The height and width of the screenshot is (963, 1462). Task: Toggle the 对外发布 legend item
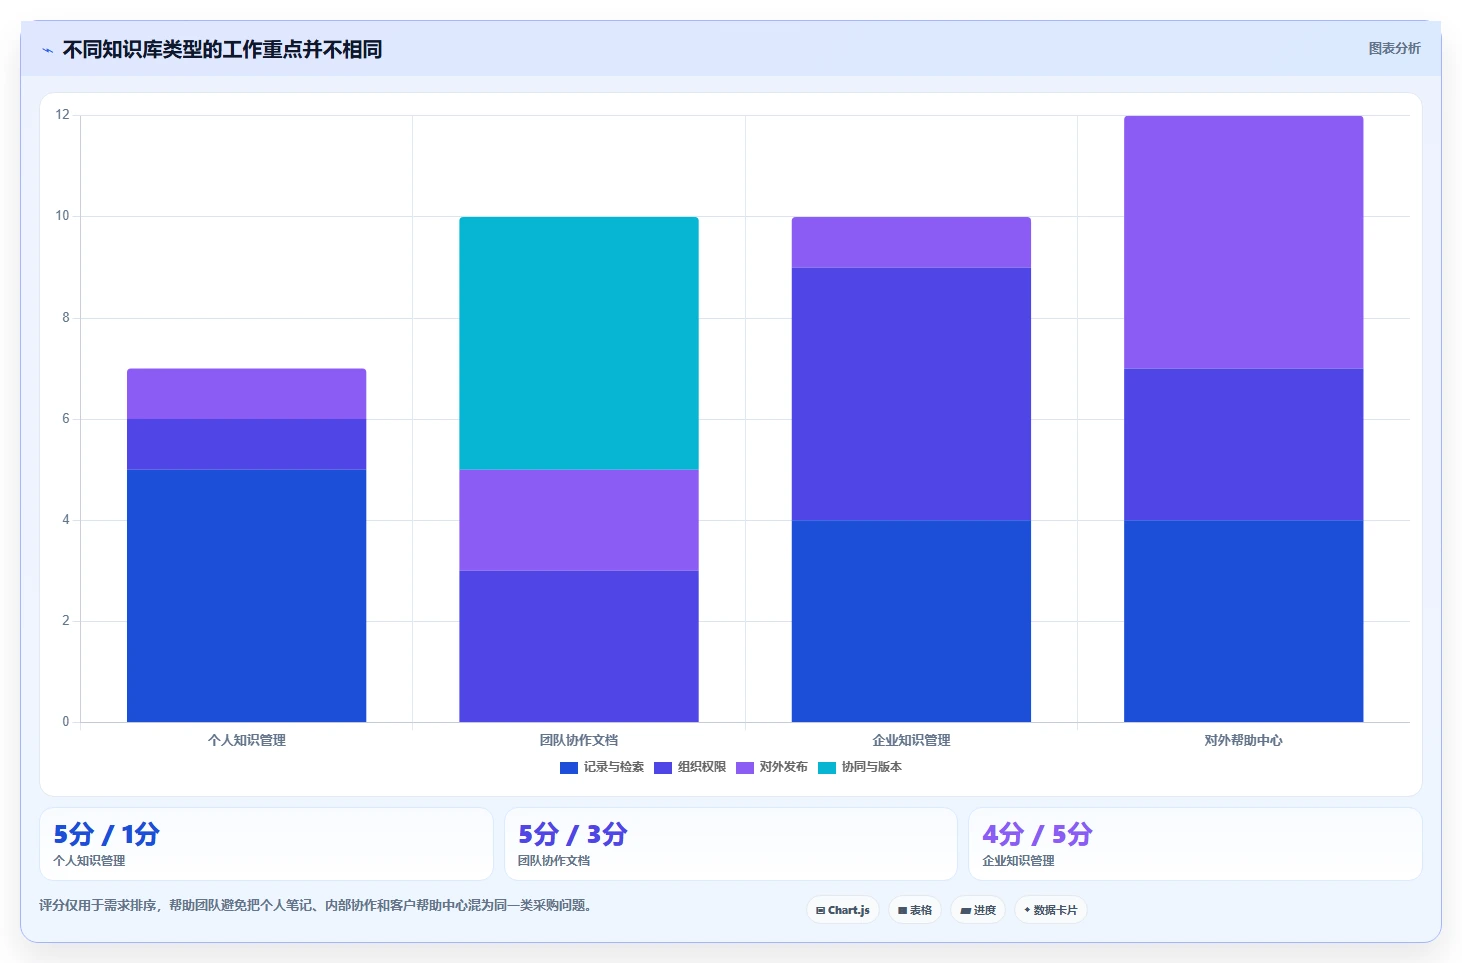coord(772,767)
